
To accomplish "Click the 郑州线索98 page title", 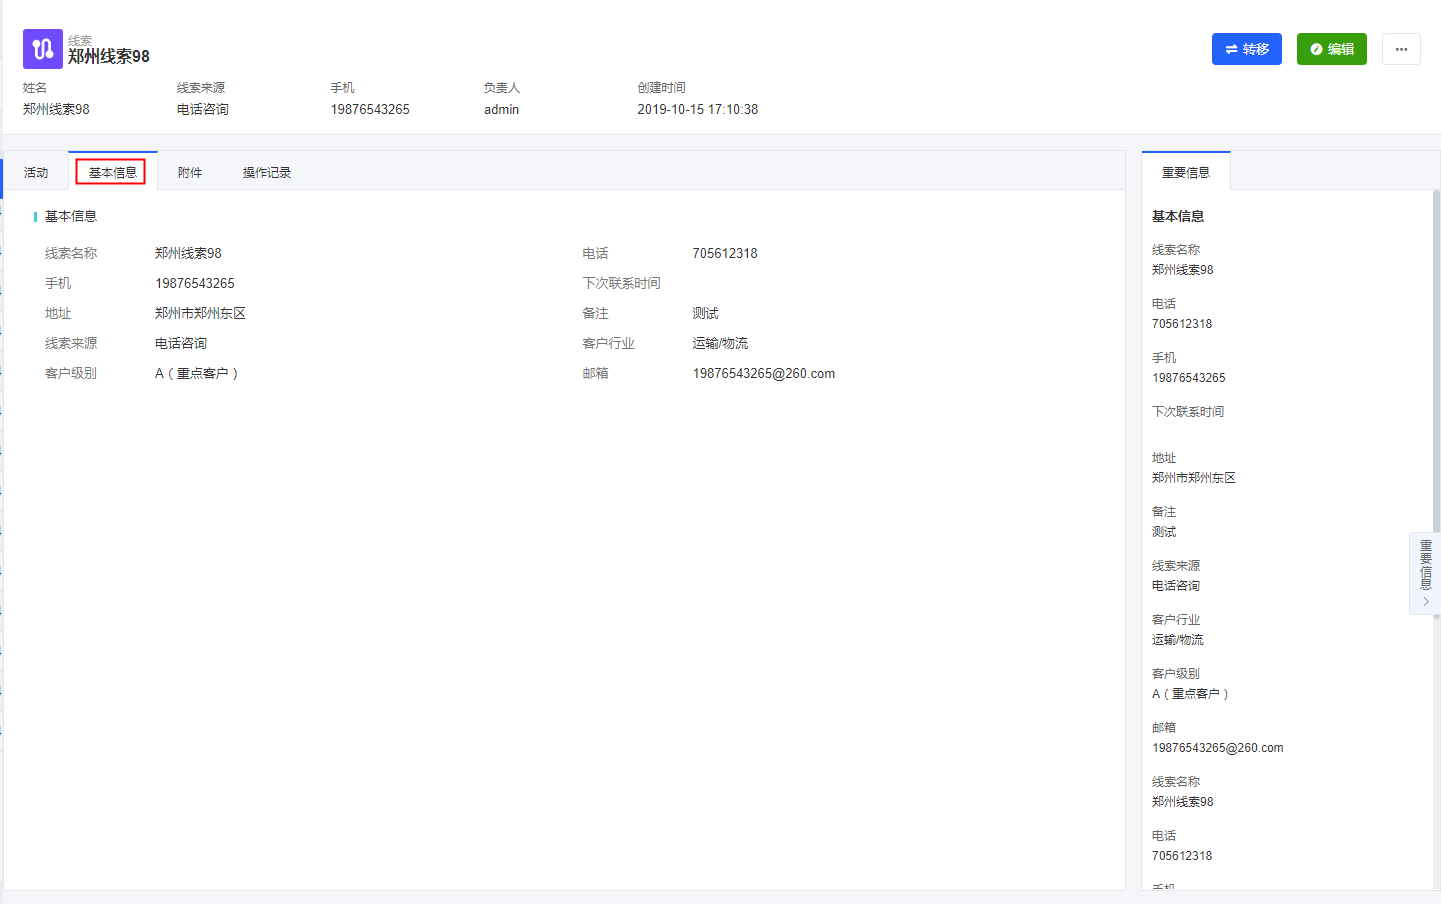I will (x=109, y=57).
